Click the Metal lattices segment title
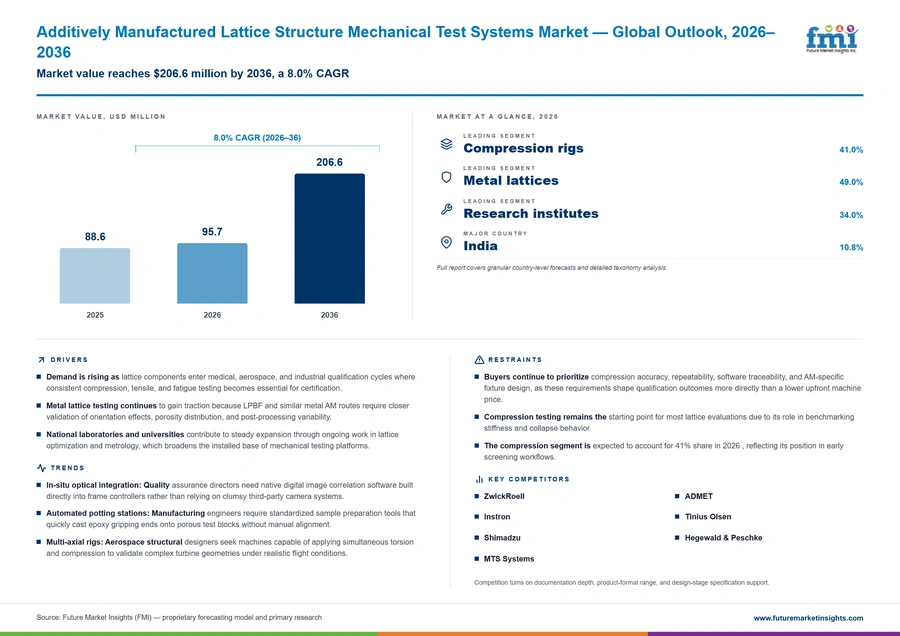 point(511,180)
